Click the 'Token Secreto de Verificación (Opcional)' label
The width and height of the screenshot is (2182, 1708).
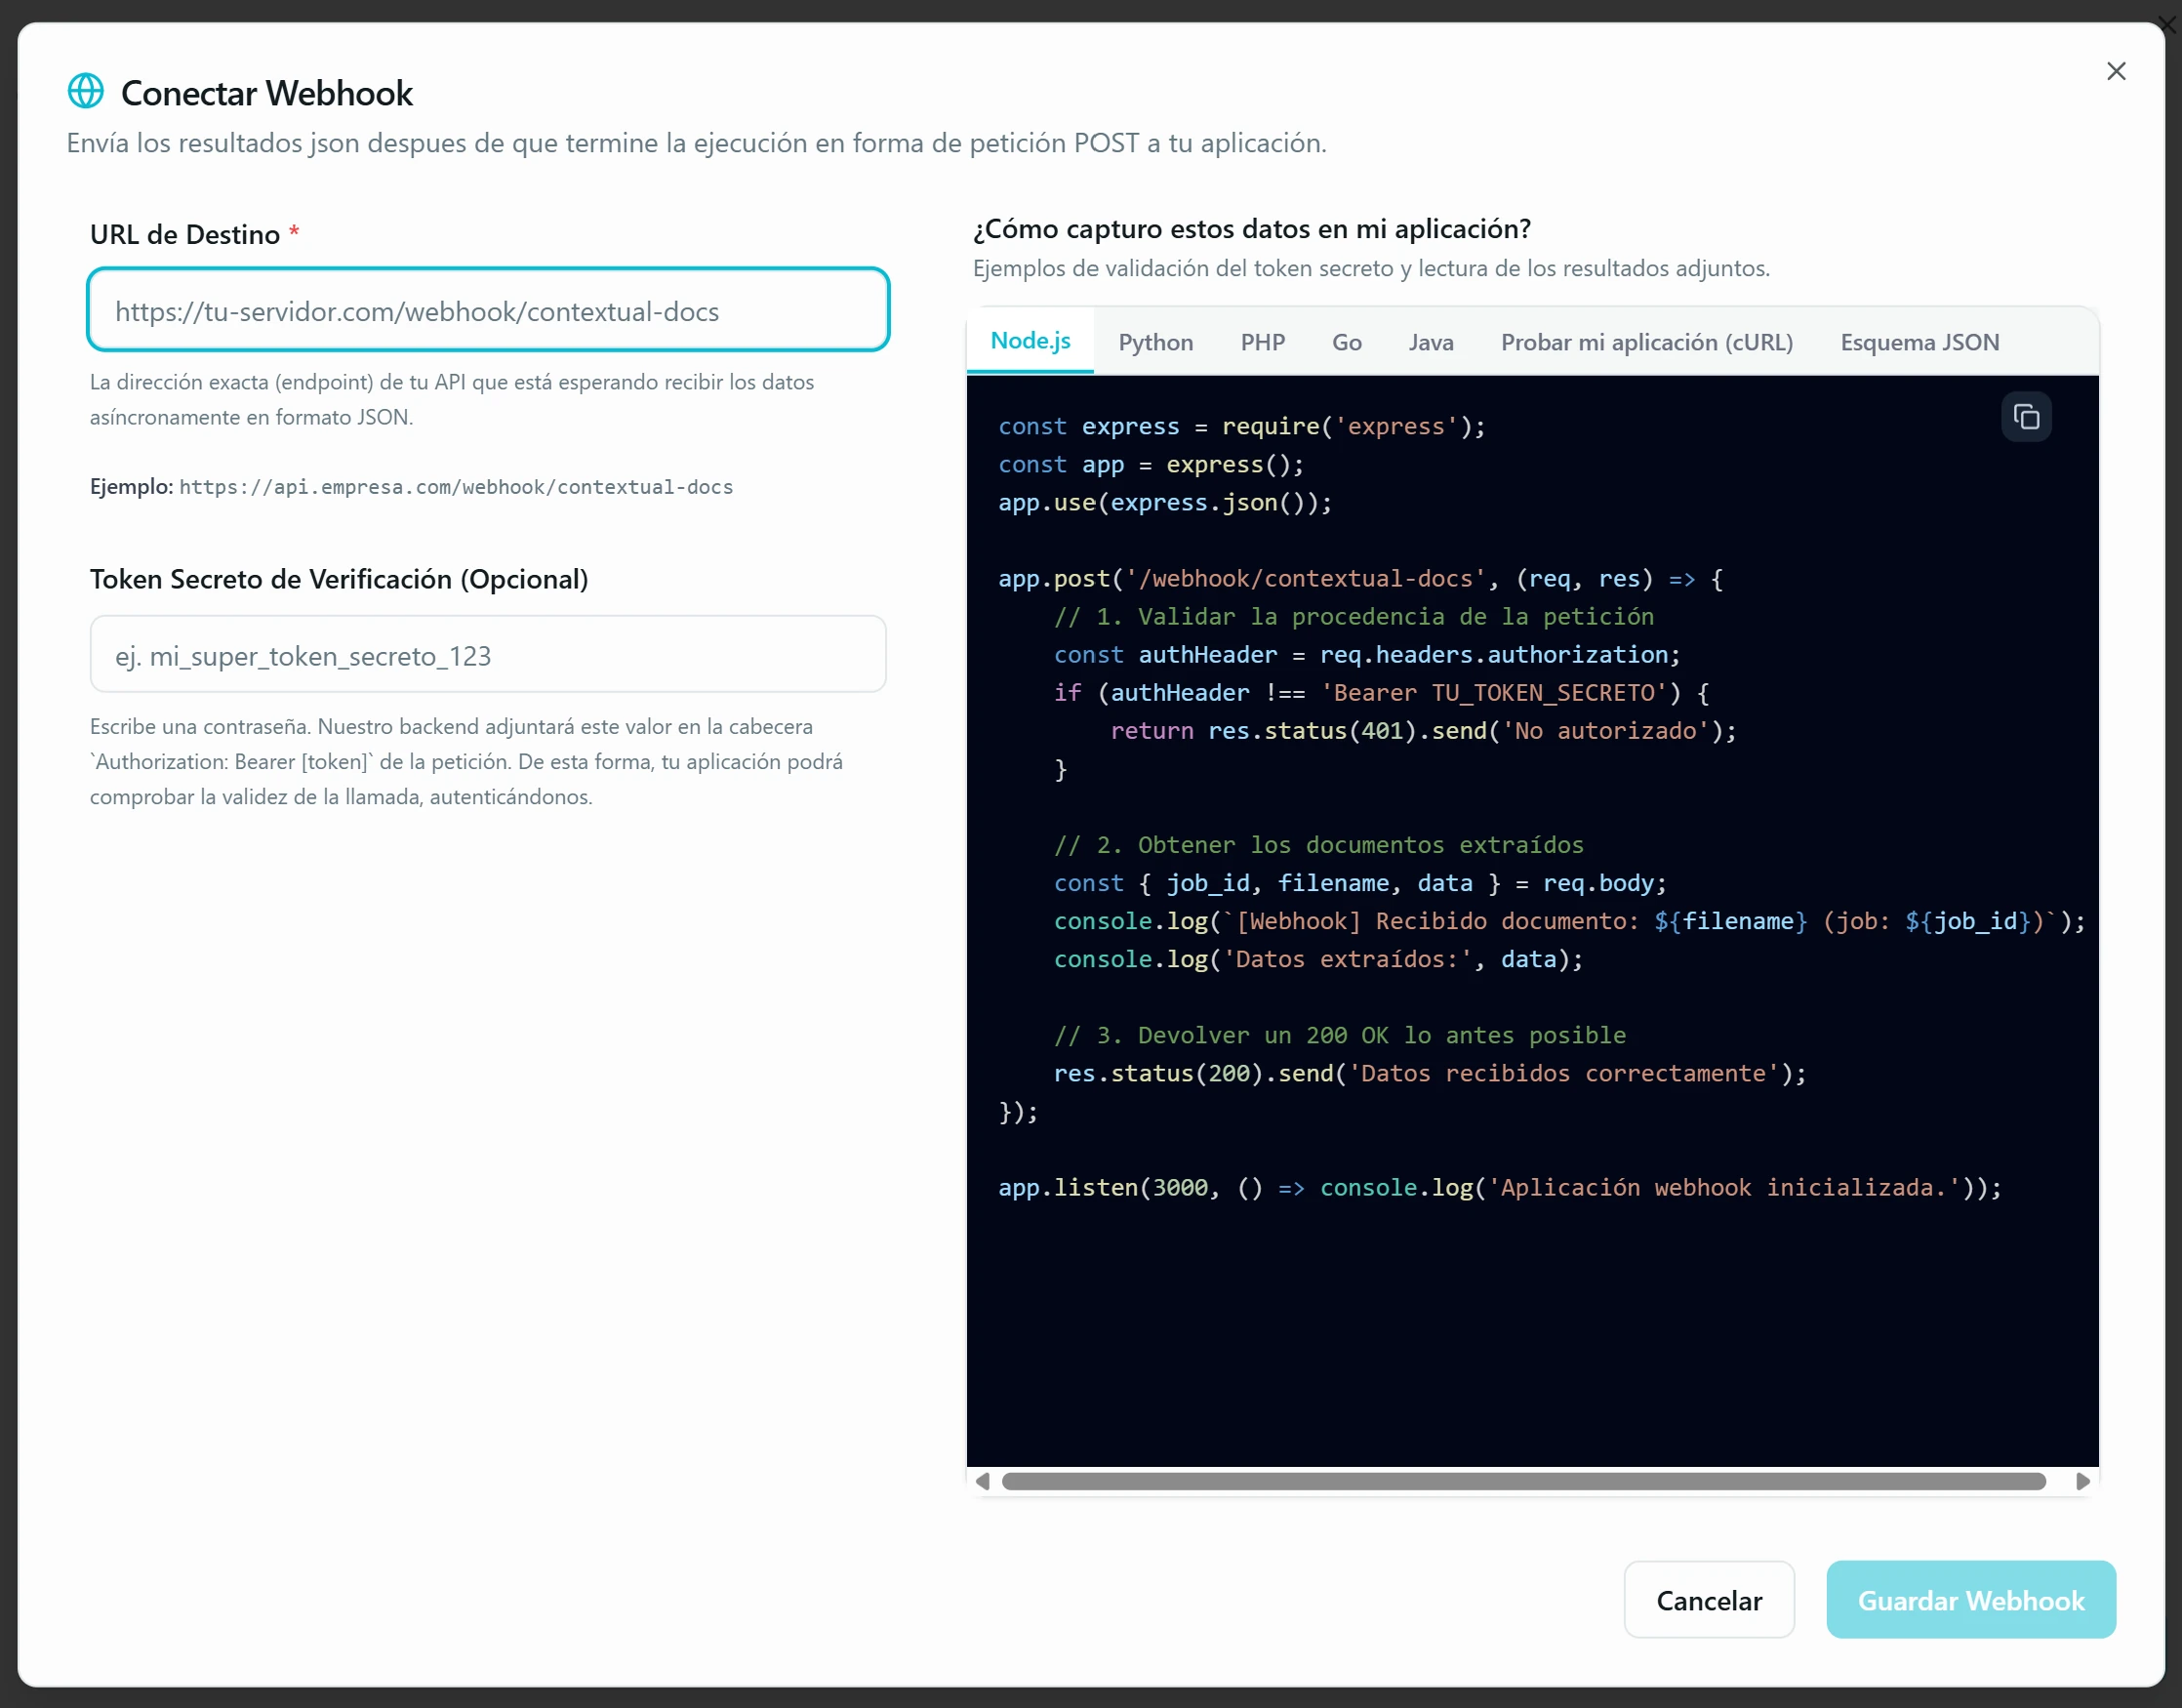(x=339, y=579)
